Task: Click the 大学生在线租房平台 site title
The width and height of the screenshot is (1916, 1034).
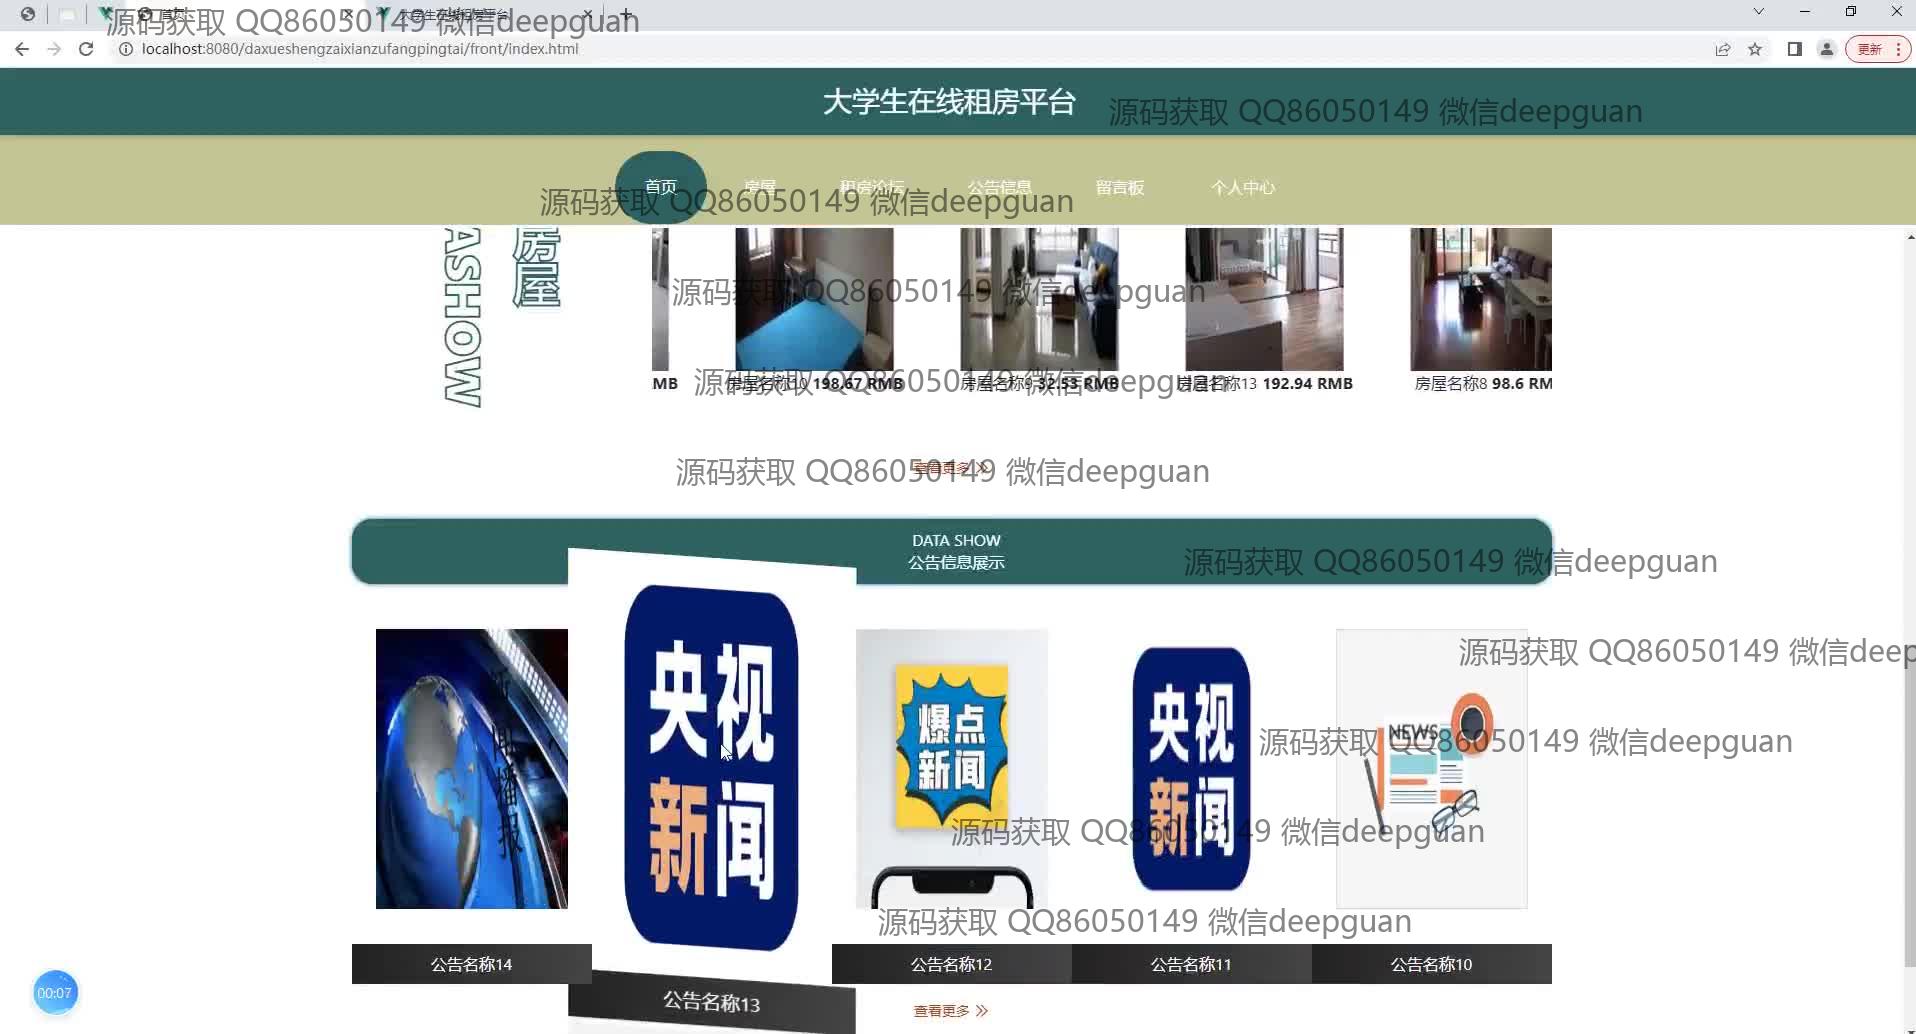Action: (949, 102)
